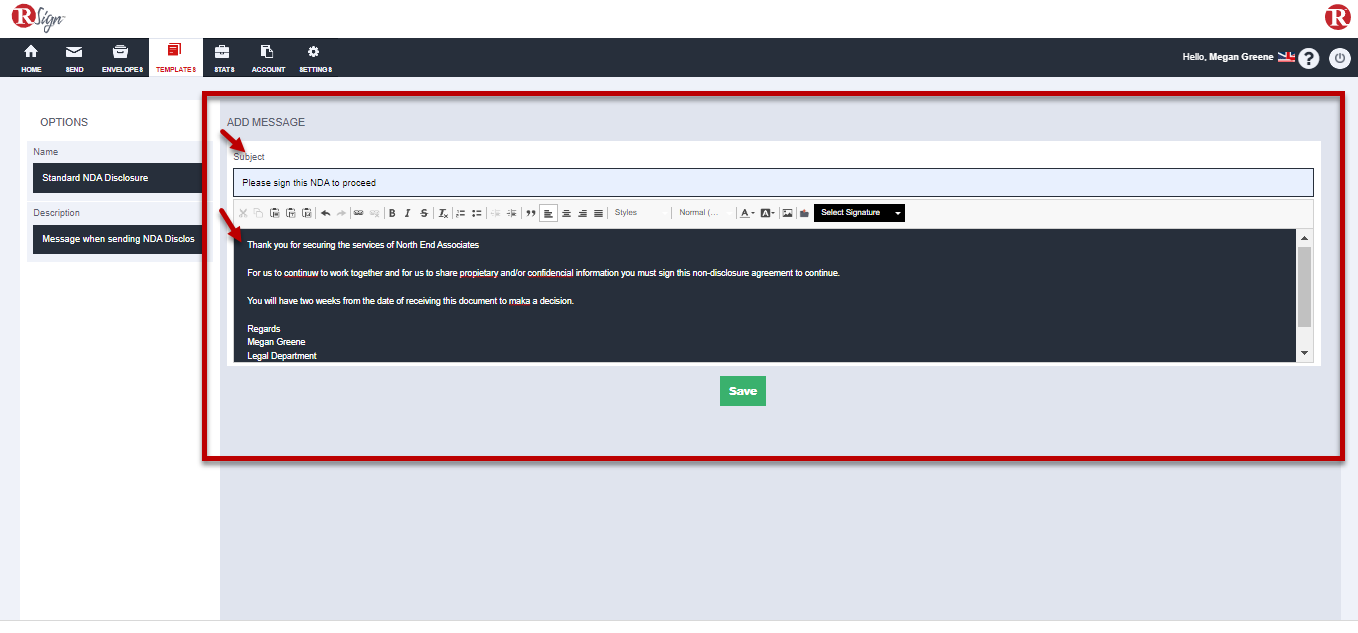This screenshot has height=633, width=1358.
Task: Insert a numbered list
Action: 461,213
